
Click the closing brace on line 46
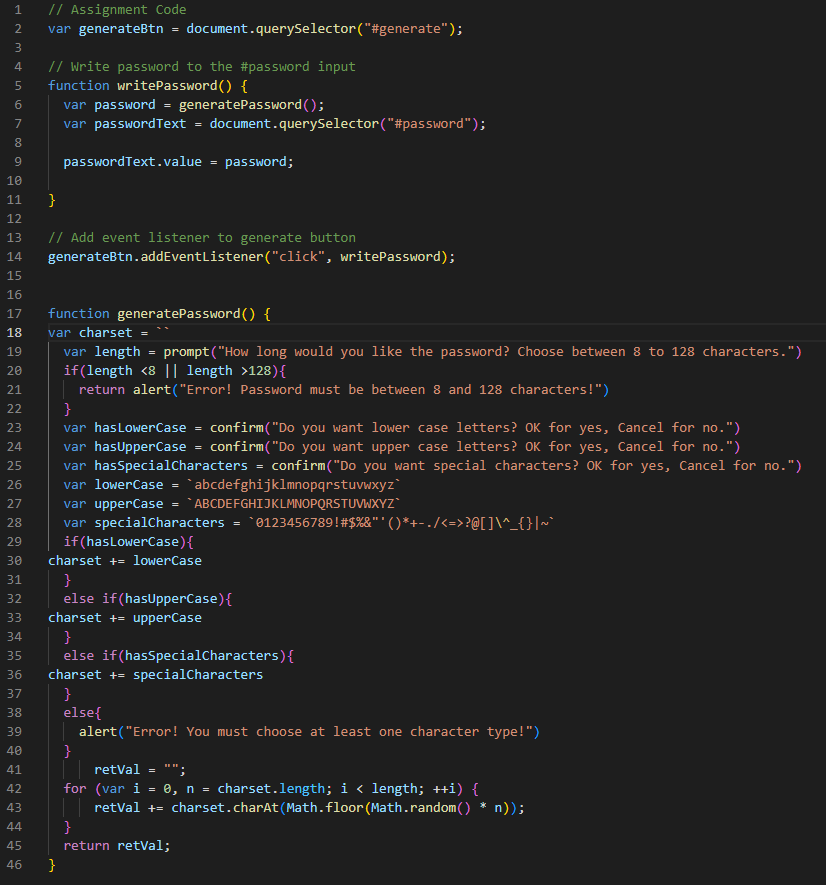coord(51,864)
